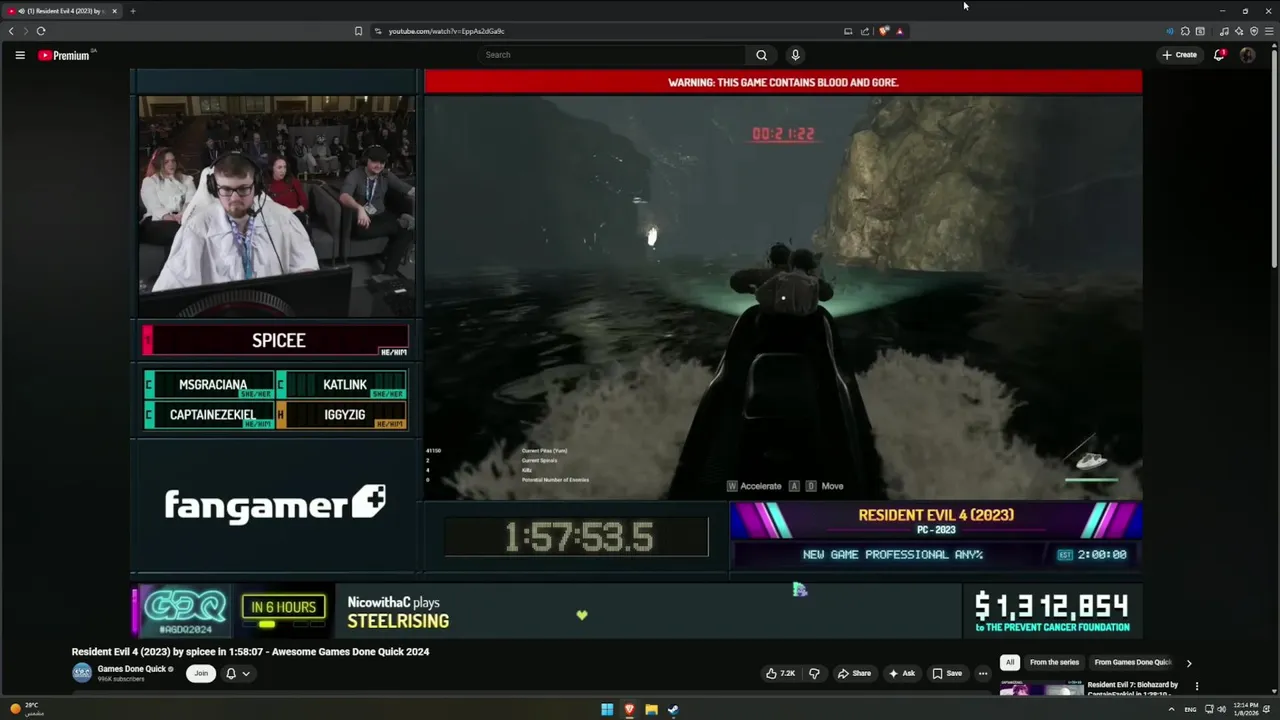Open the taskbar clock and date
This screenshot has height=720, width=1280.
coord(1246,709)
